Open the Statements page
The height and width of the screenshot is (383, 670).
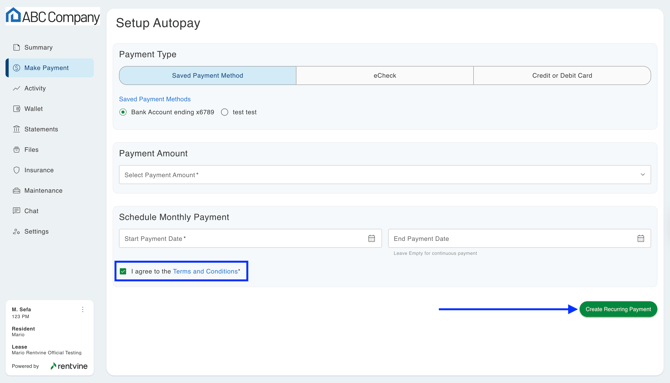[50, 129]
